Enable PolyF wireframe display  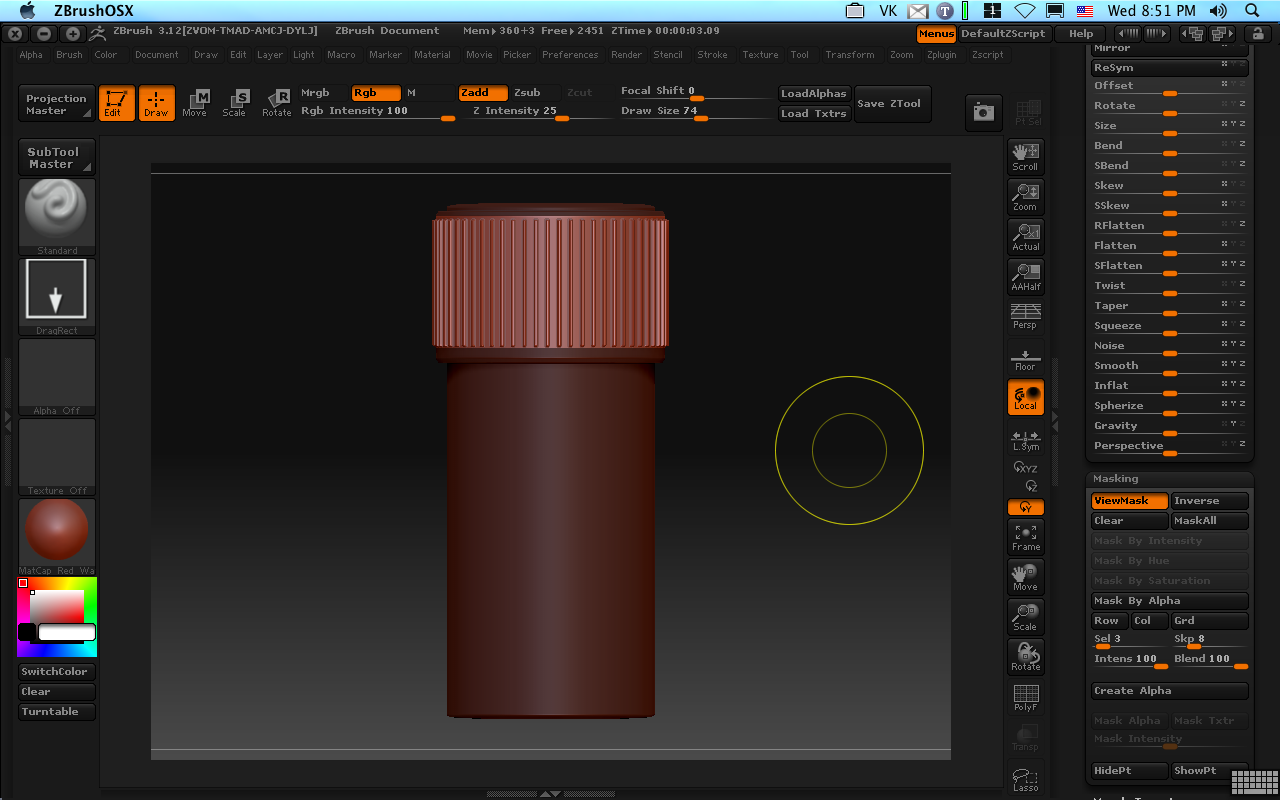click(1025, 697)
